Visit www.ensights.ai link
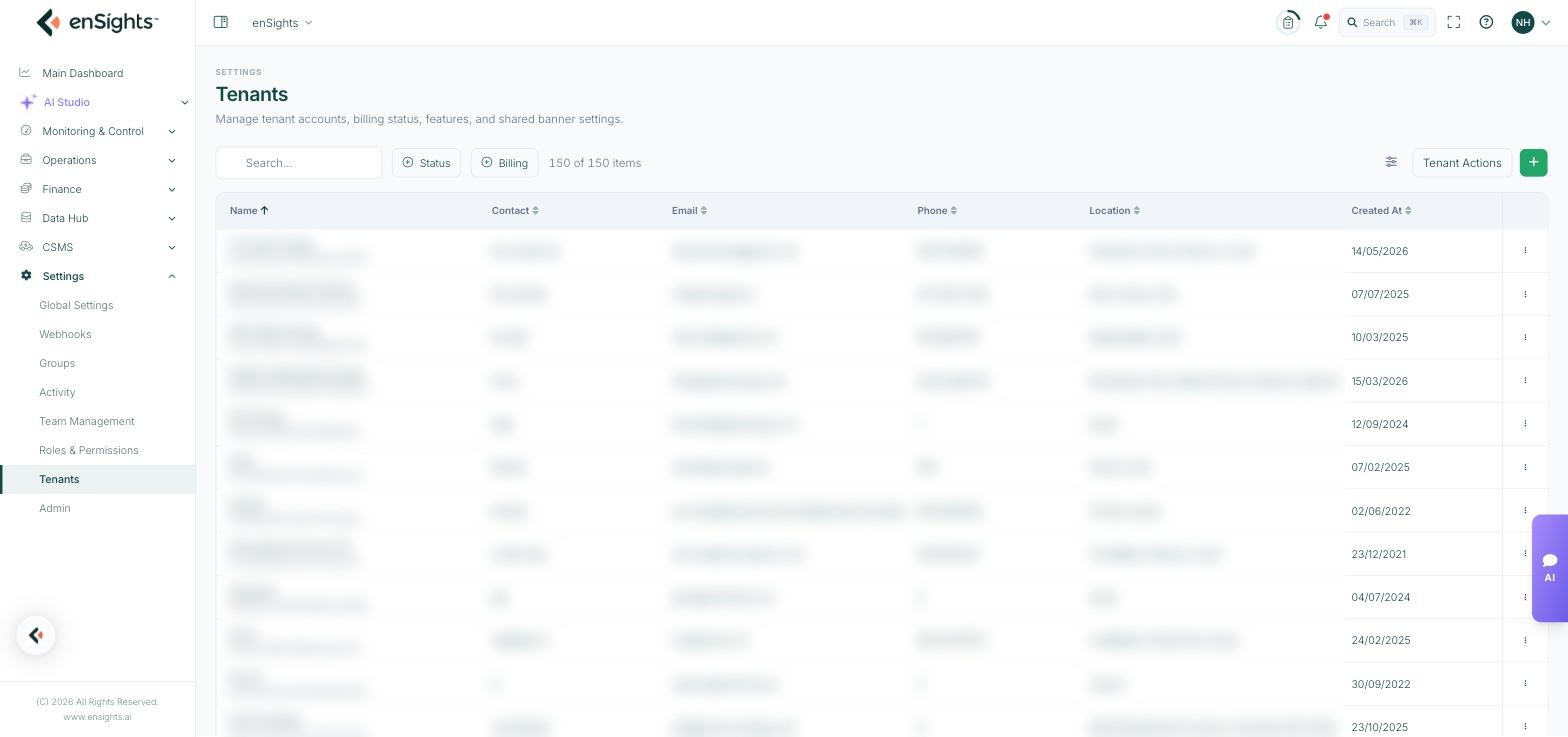Screen dimensions: 1568x737 (x=97, y=716)
